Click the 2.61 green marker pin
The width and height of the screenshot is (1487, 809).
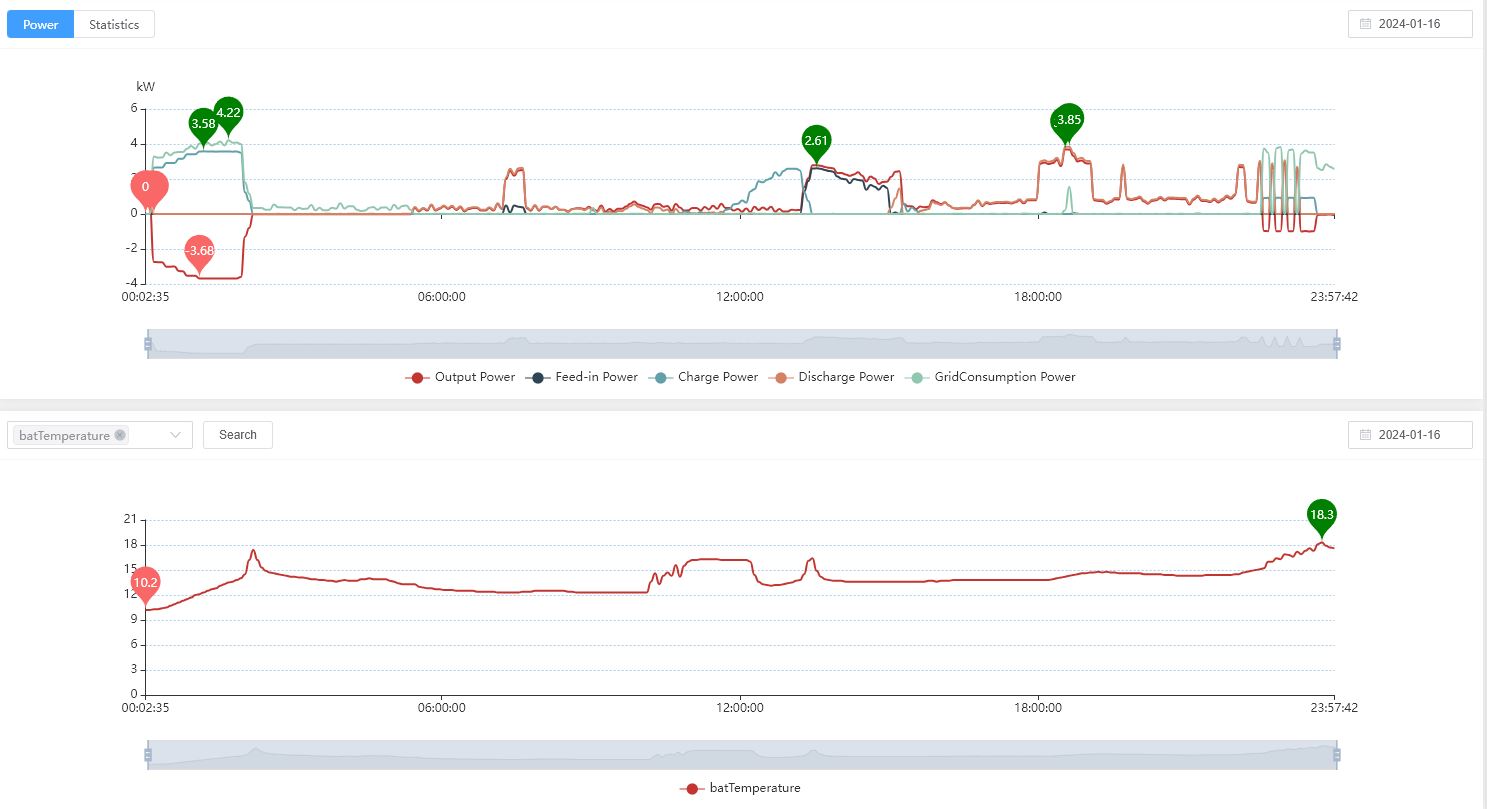coord(816,141)
